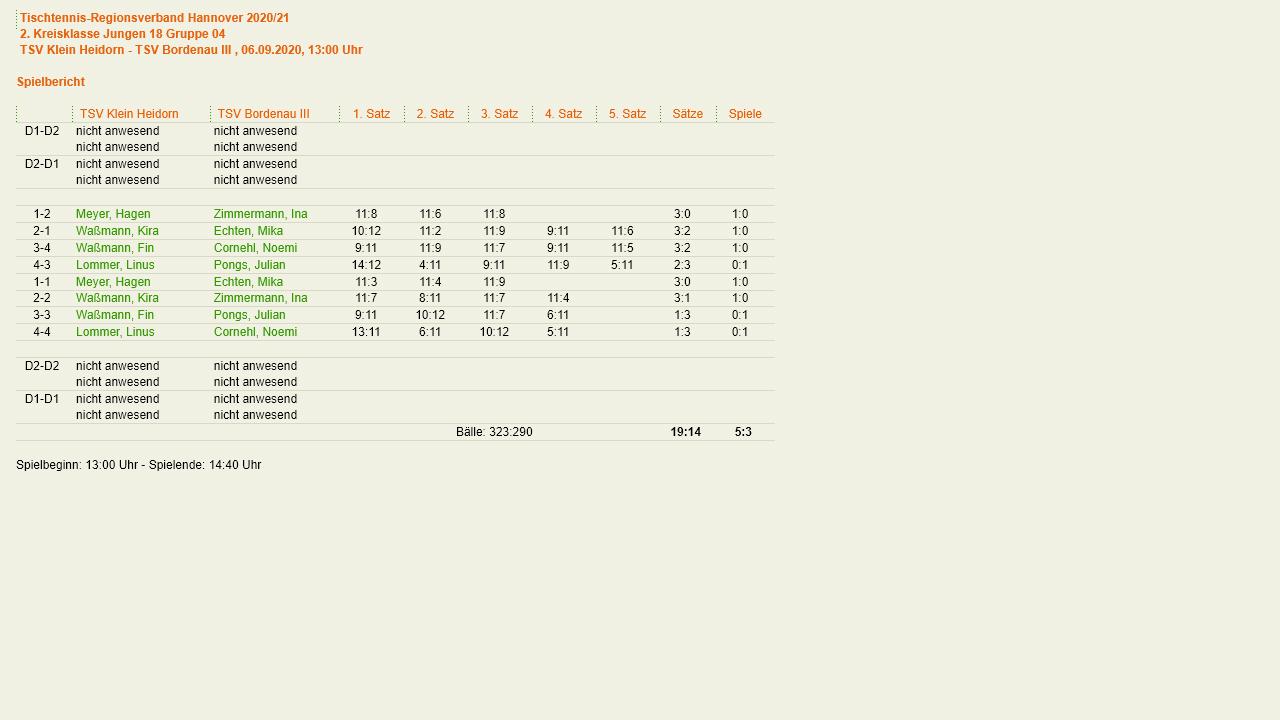Click Waßmann, Kira in match 2-2 row

click(x=117, y=298)
